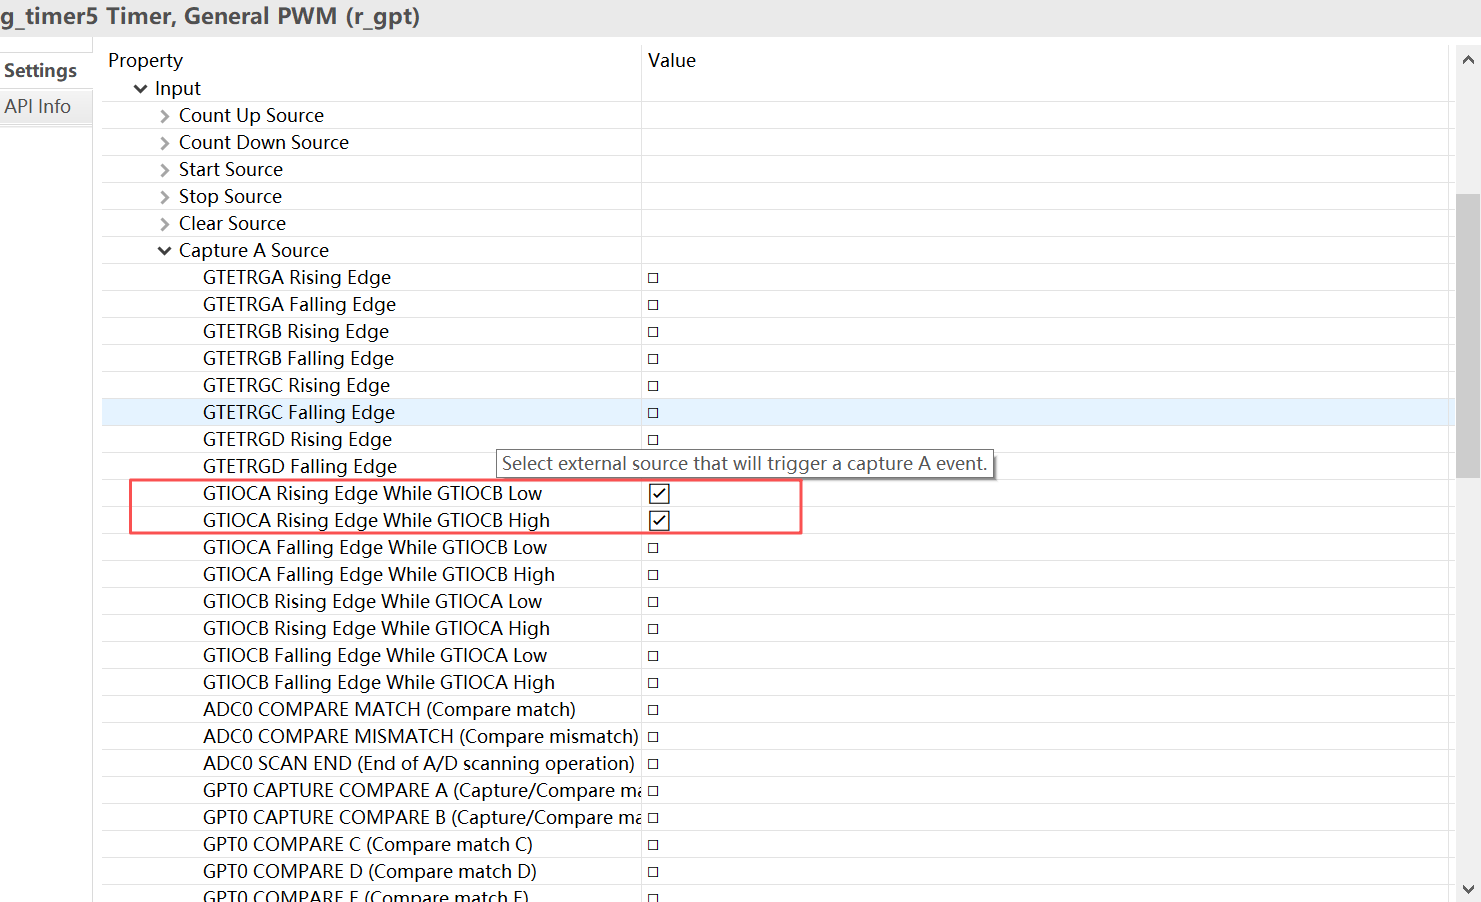Tick GTETRGC Falling Edge checkbox

point(653,413)
